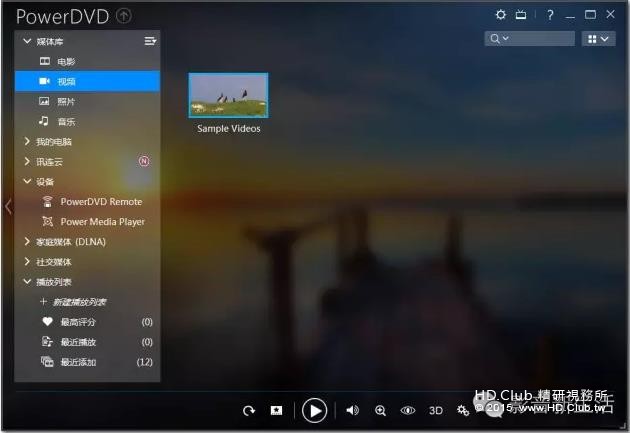Toggle 3D playback mode
Screen dimensions: 630x433
point(436,411)
